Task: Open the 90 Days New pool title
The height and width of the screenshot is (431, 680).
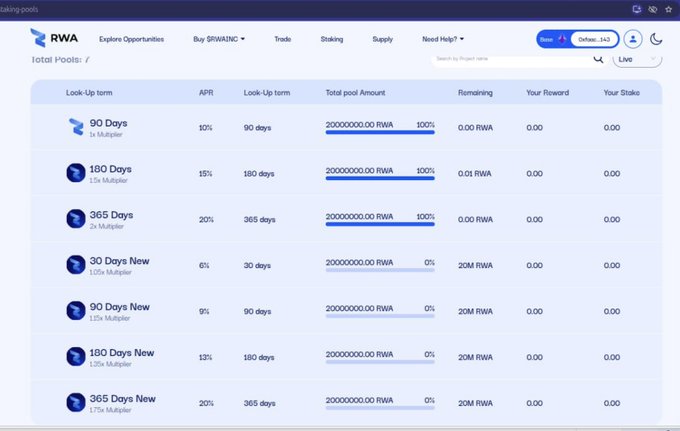Action: (x=120, y=307)
